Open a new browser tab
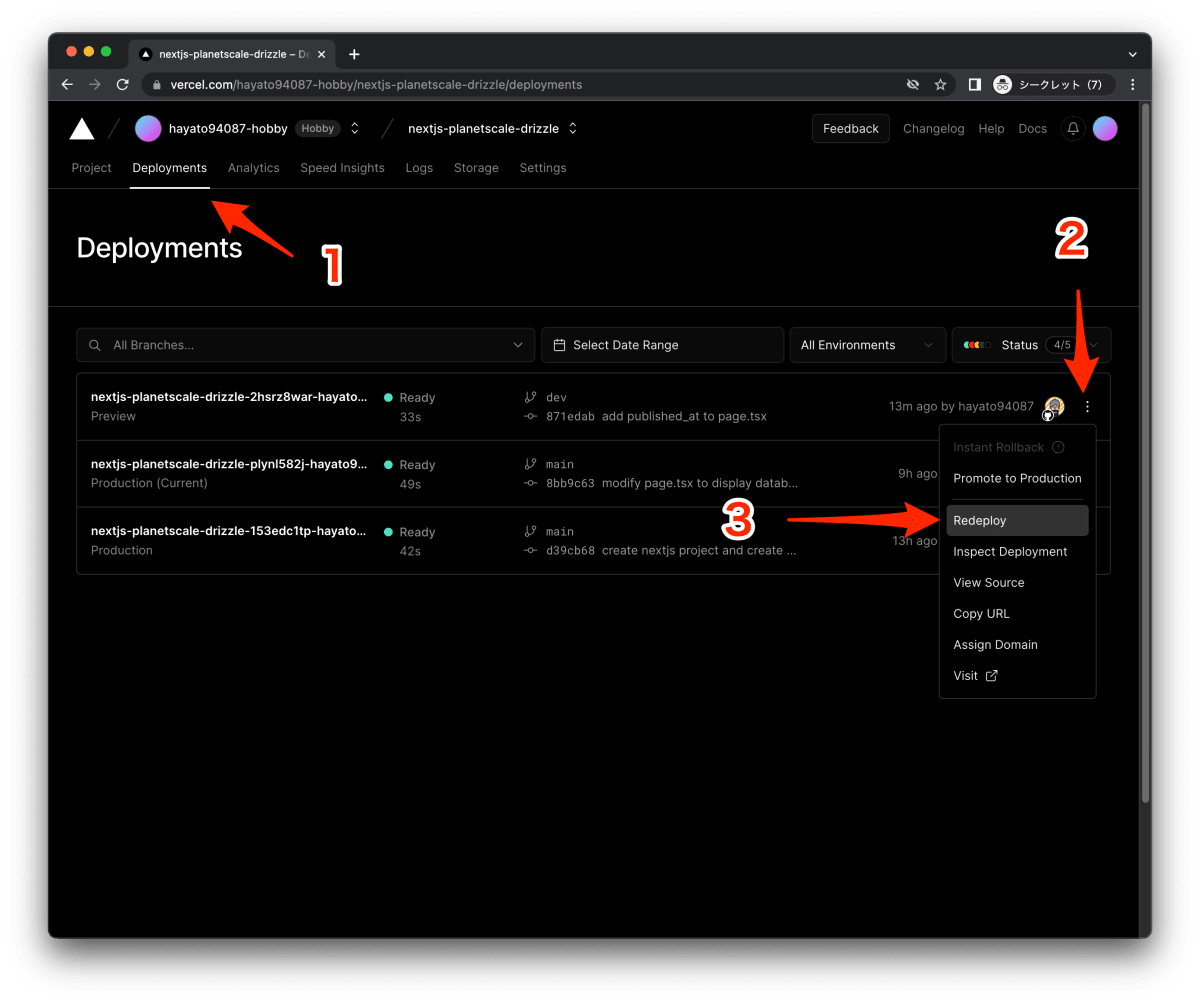Screen dimensions: 1200x1002 (354, 54)
